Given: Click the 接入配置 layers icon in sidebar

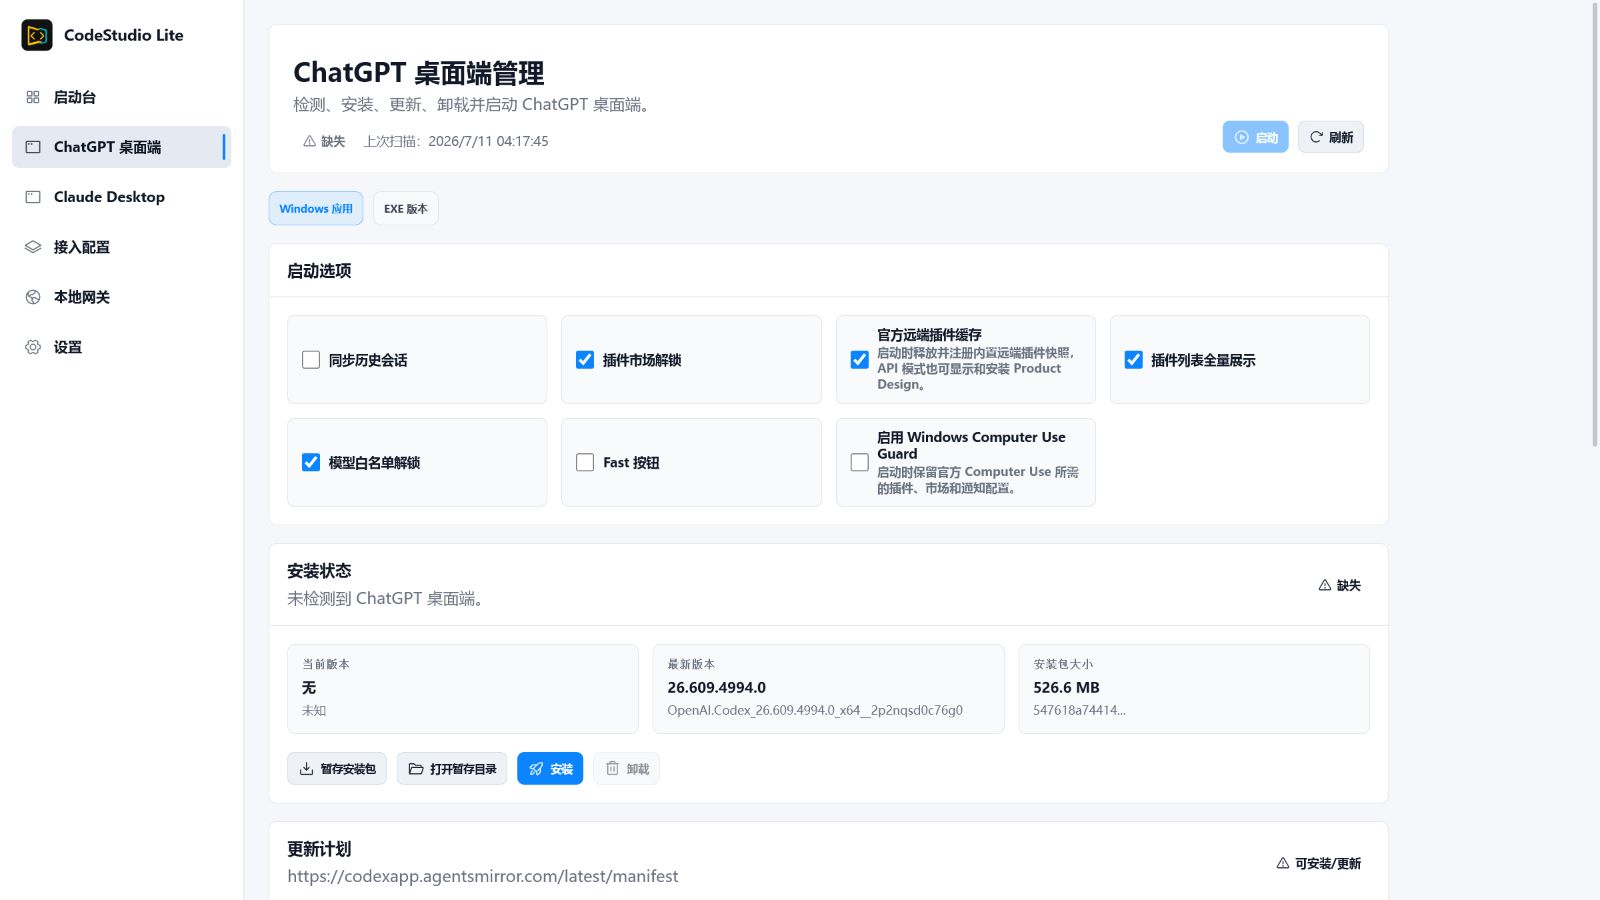Looking at the screenshot, I should [33, 247].
